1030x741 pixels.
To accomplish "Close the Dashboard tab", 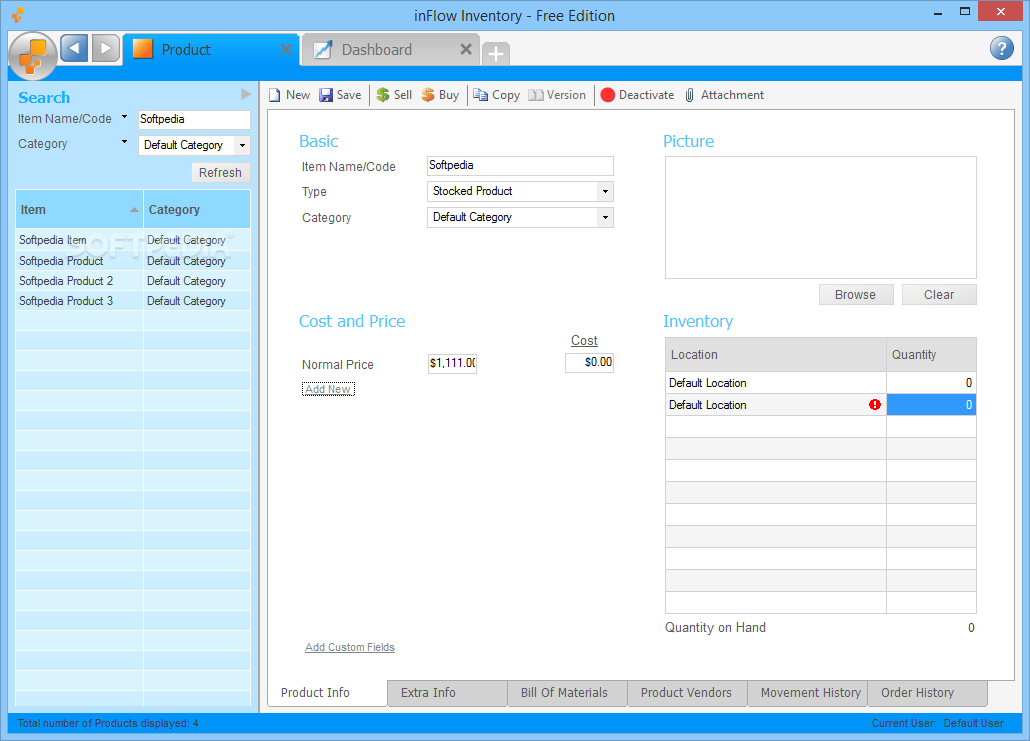I will [x=466, y=49].
